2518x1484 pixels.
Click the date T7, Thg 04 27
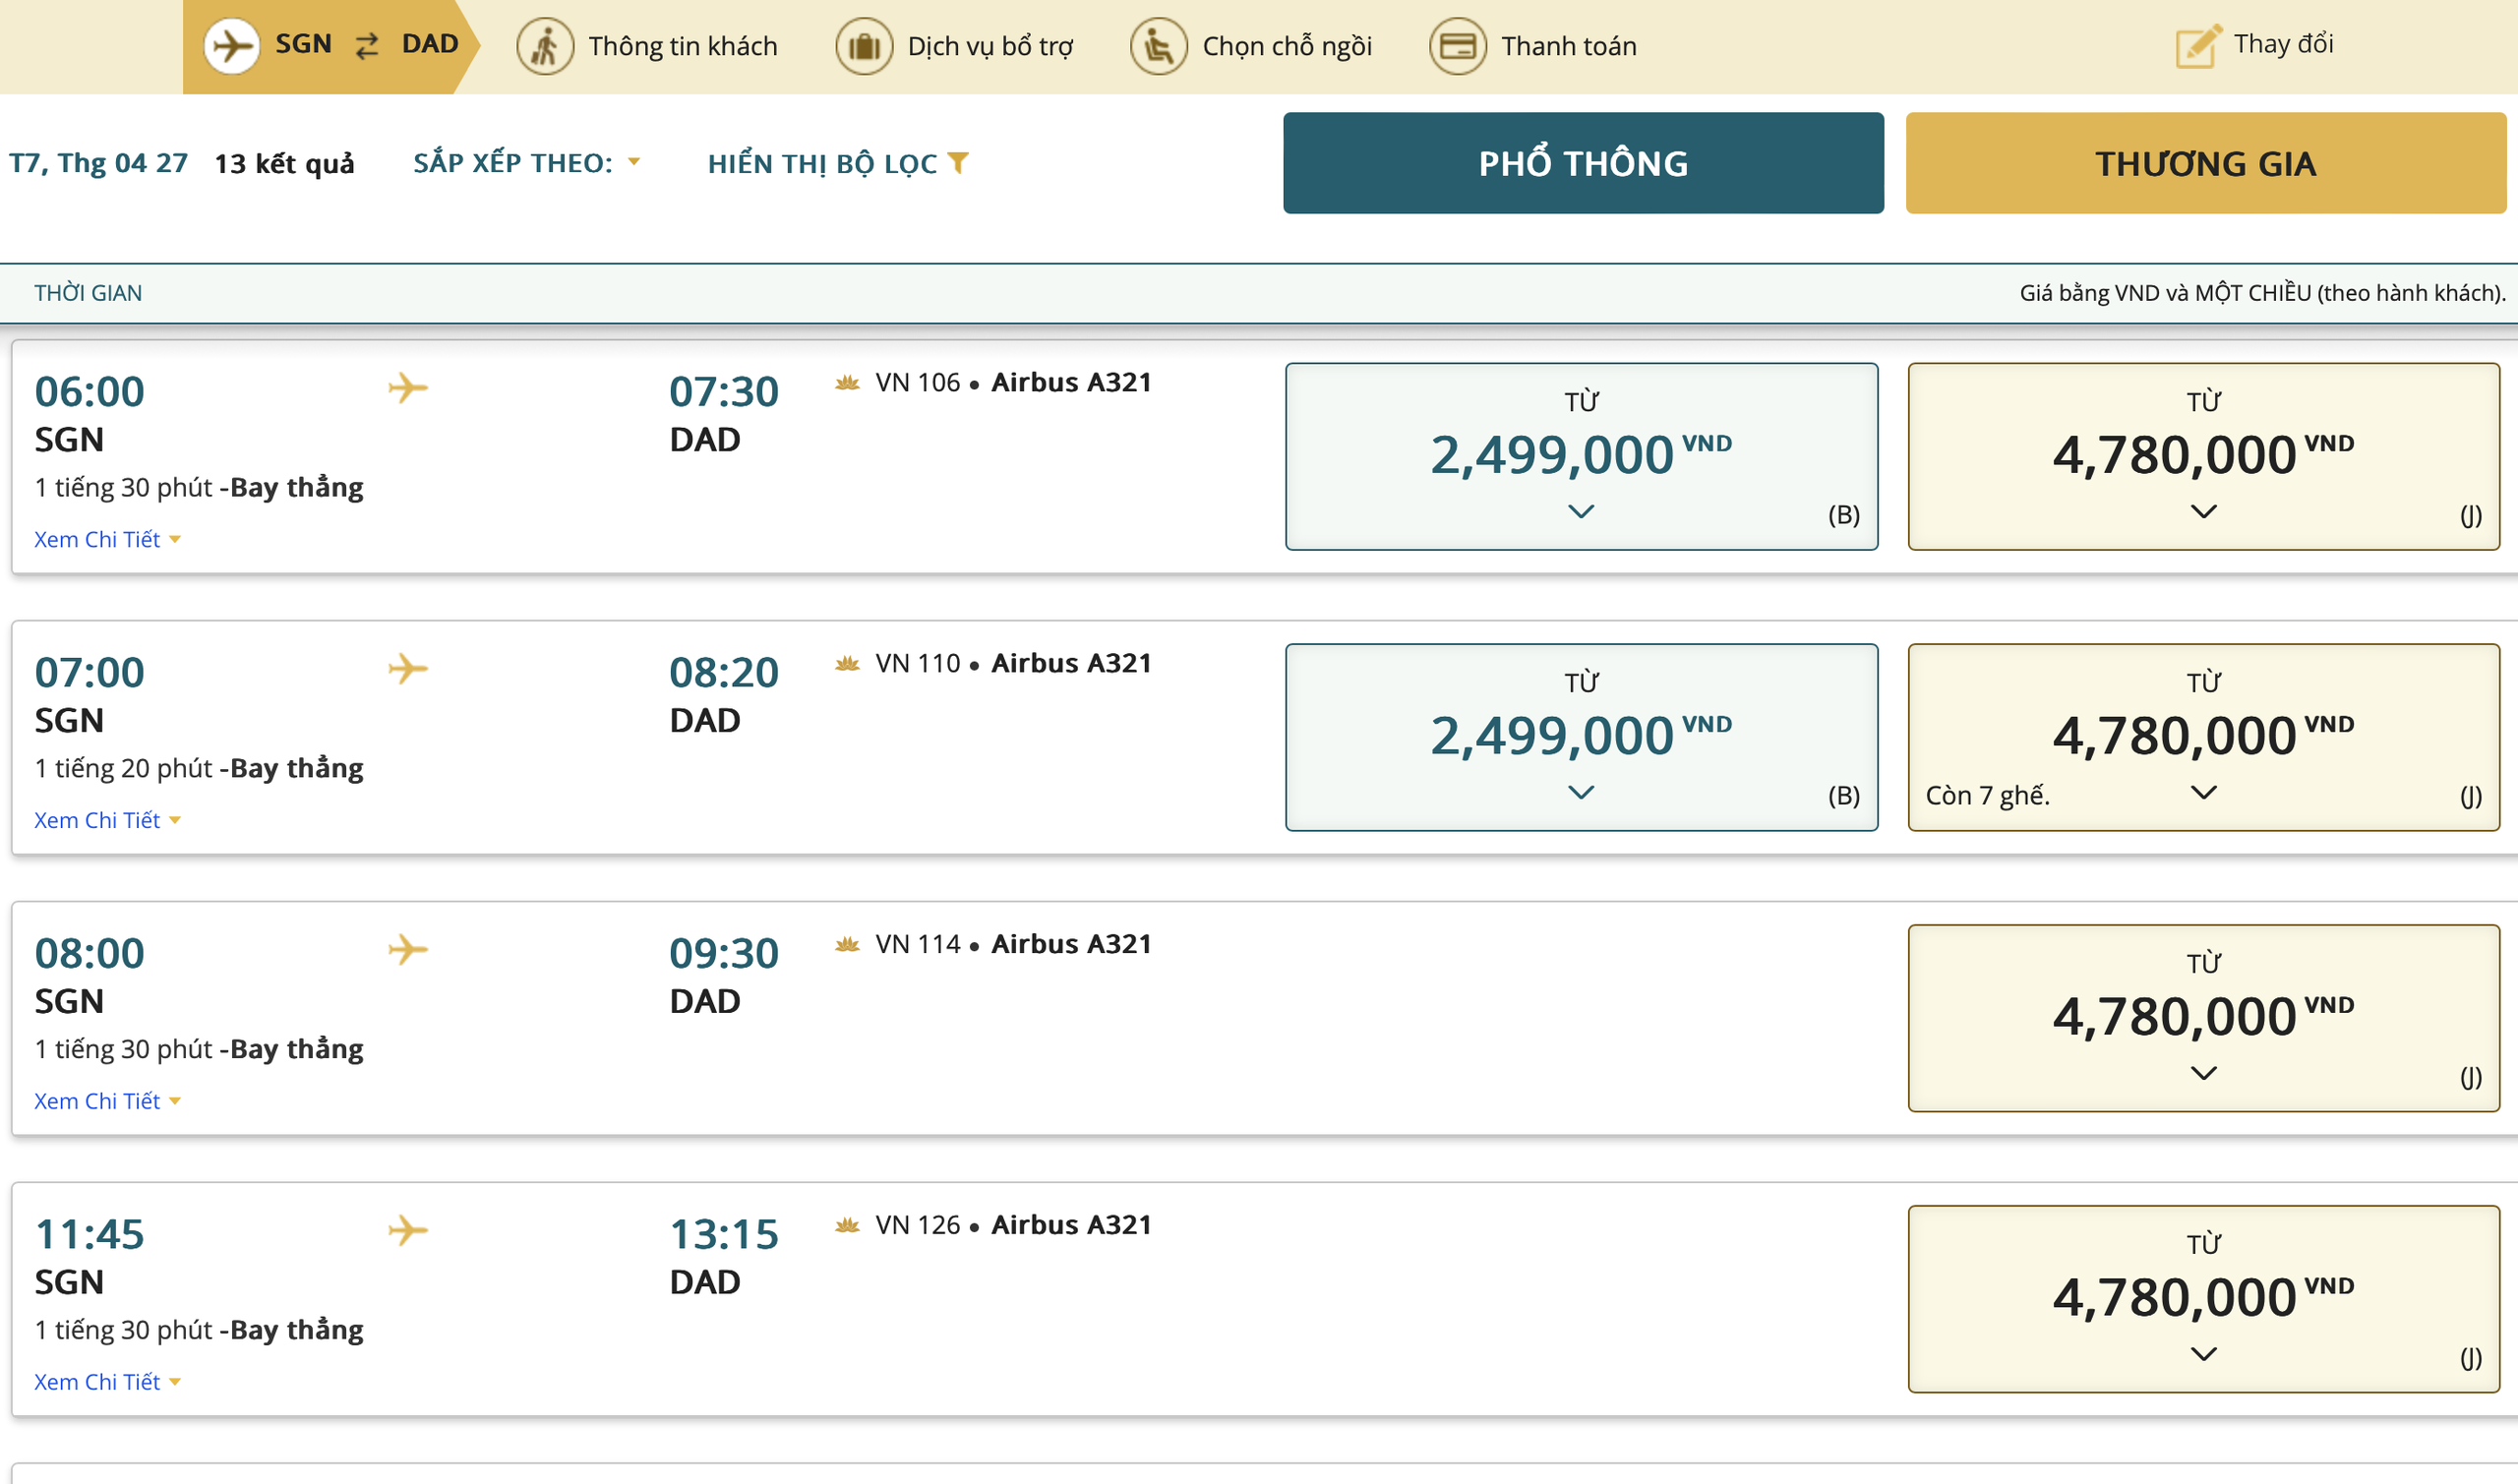pos(98,162)
